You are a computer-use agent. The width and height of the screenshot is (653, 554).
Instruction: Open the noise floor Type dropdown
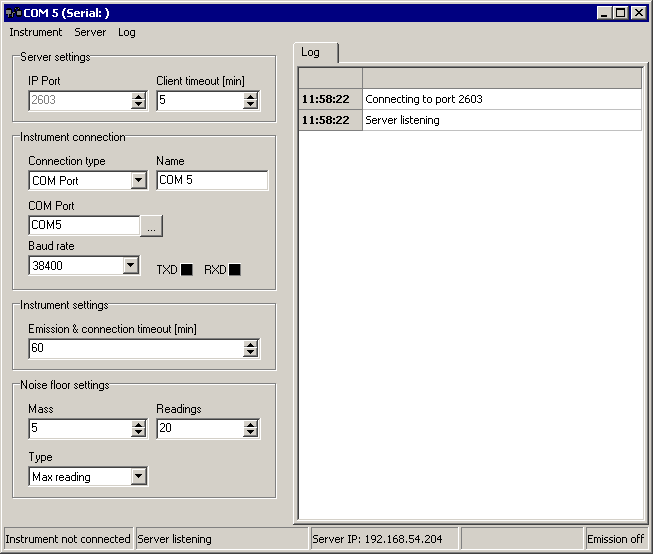pos(139,477)
